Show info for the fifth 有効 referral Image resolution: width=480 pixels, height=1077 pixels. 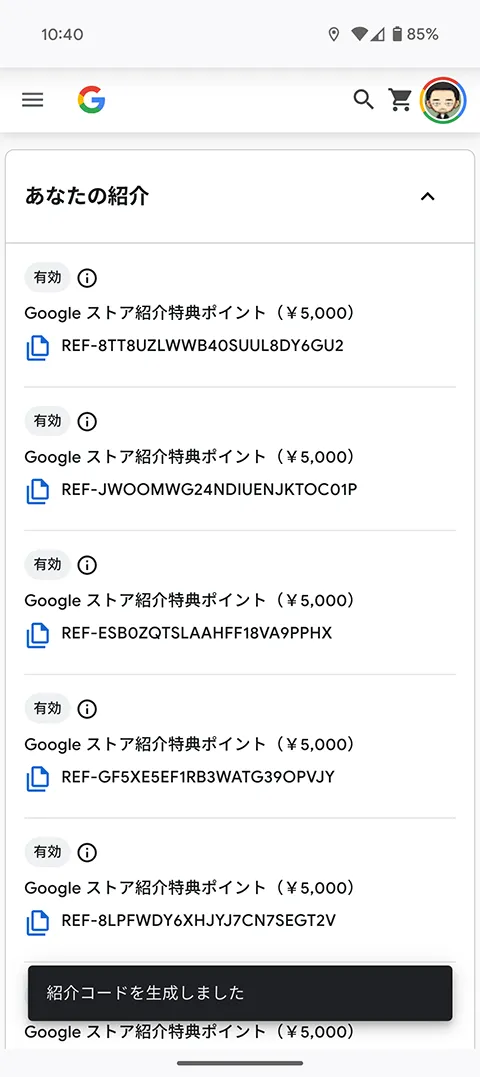click(x=87, y=852)
